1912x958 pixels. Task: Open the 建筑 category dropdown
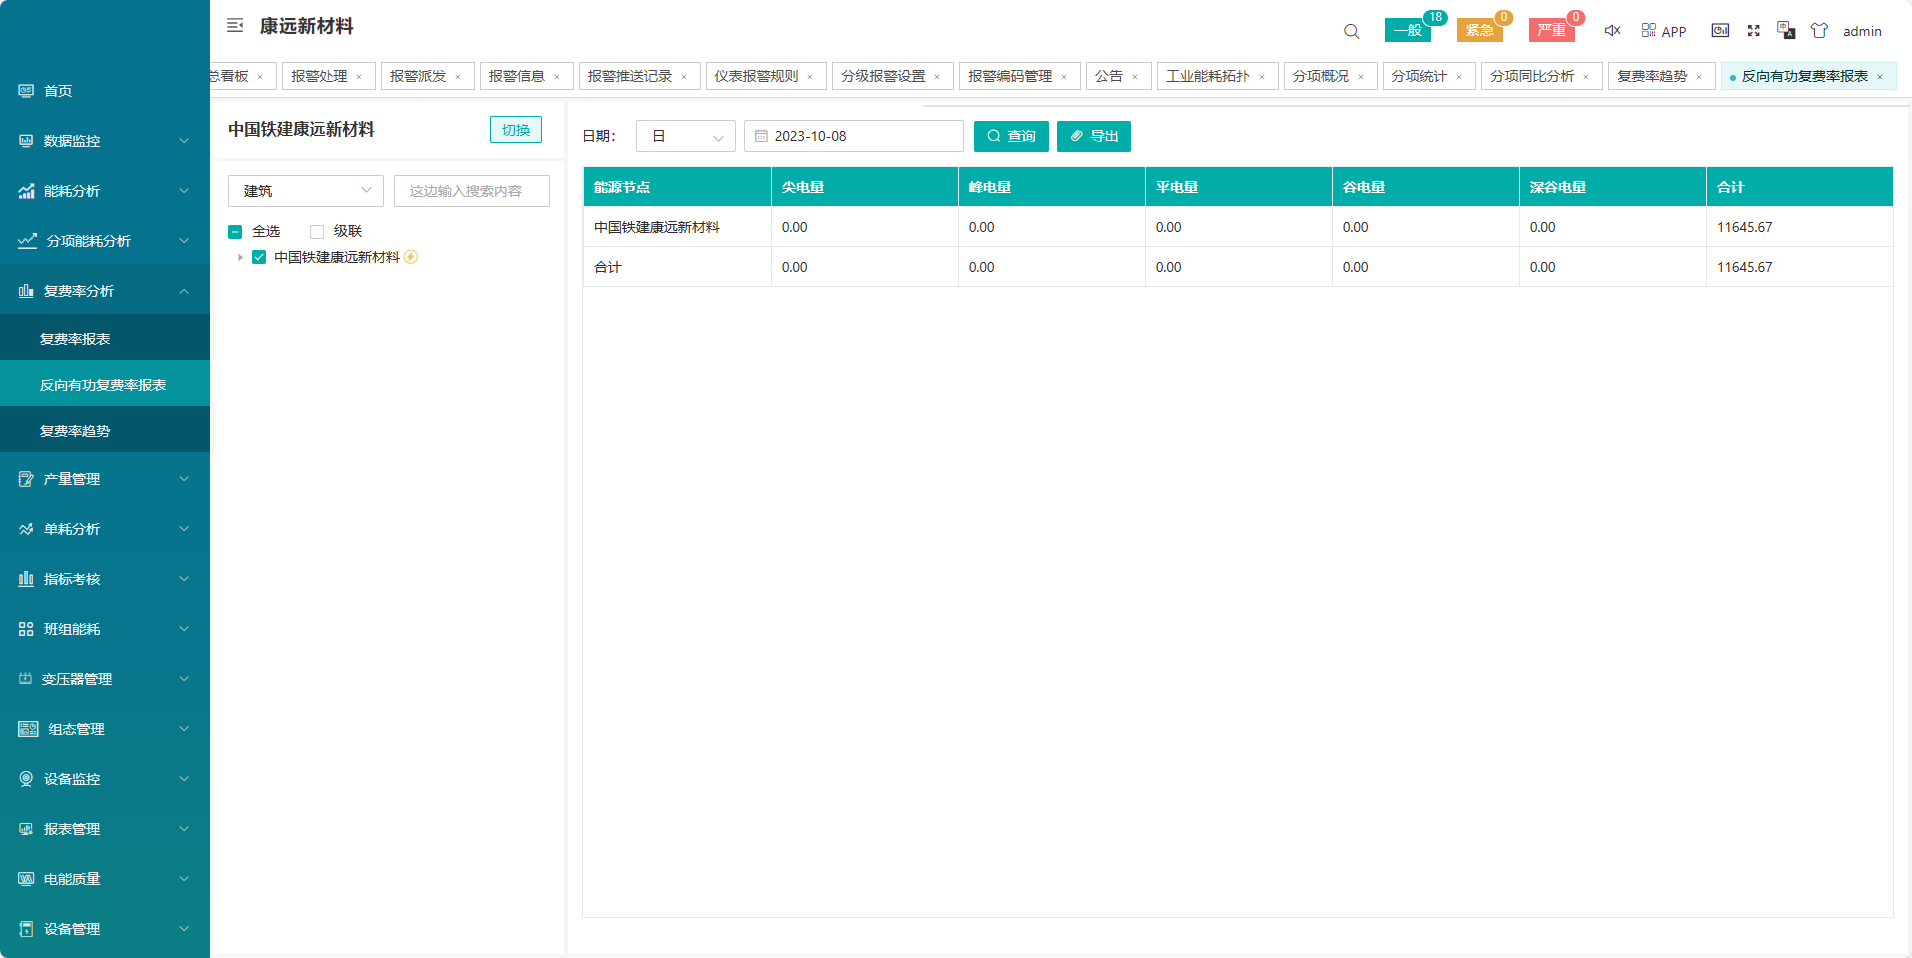point(305,191)
